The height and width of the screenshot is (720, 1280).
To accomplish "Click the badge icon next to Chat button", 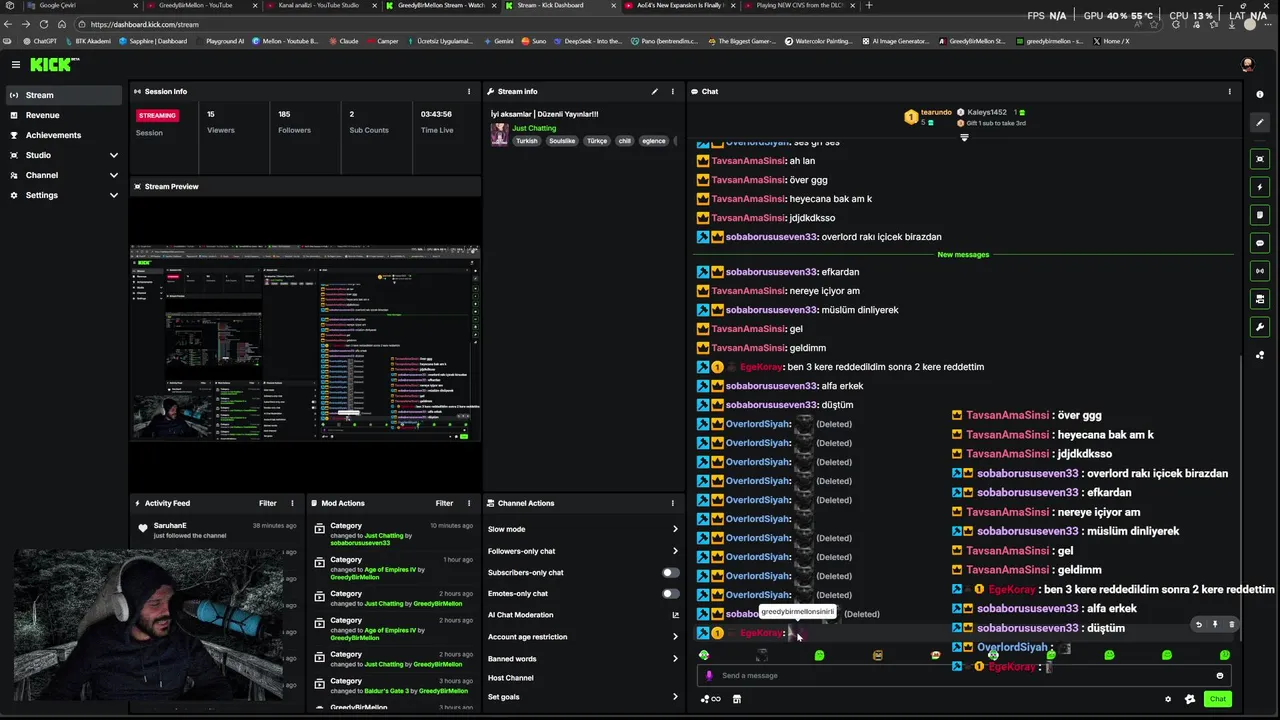I will tap(1190, 699).
